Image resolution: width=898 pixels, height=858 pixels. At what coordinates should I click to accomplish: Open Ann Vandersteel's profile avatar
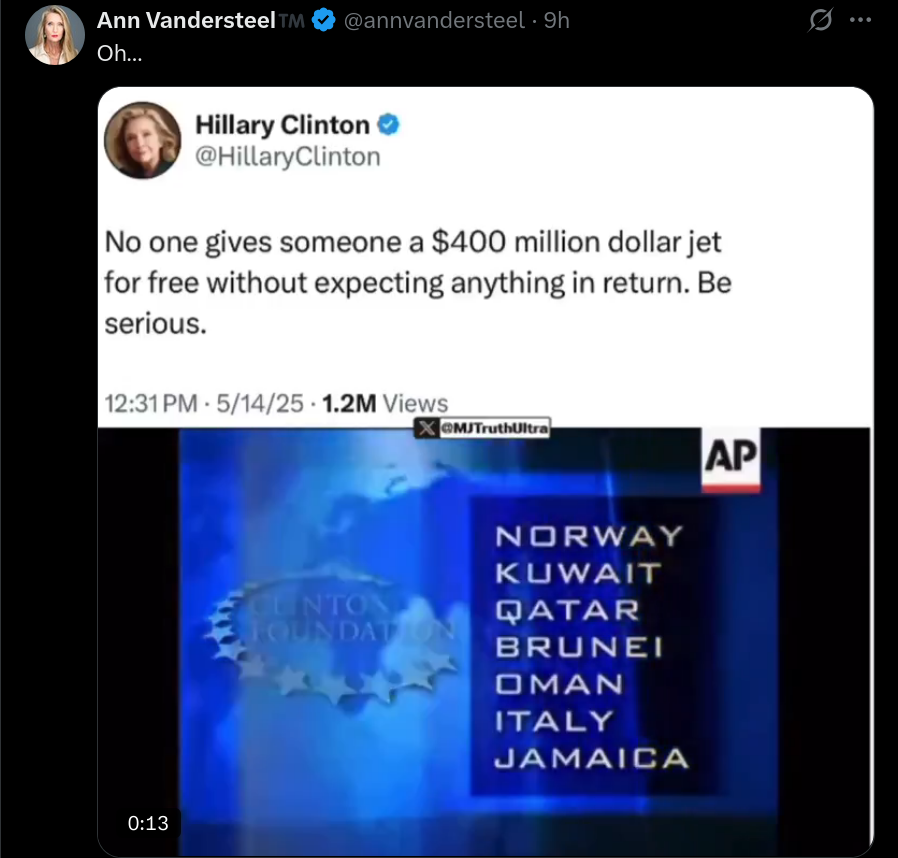(55, 35)
